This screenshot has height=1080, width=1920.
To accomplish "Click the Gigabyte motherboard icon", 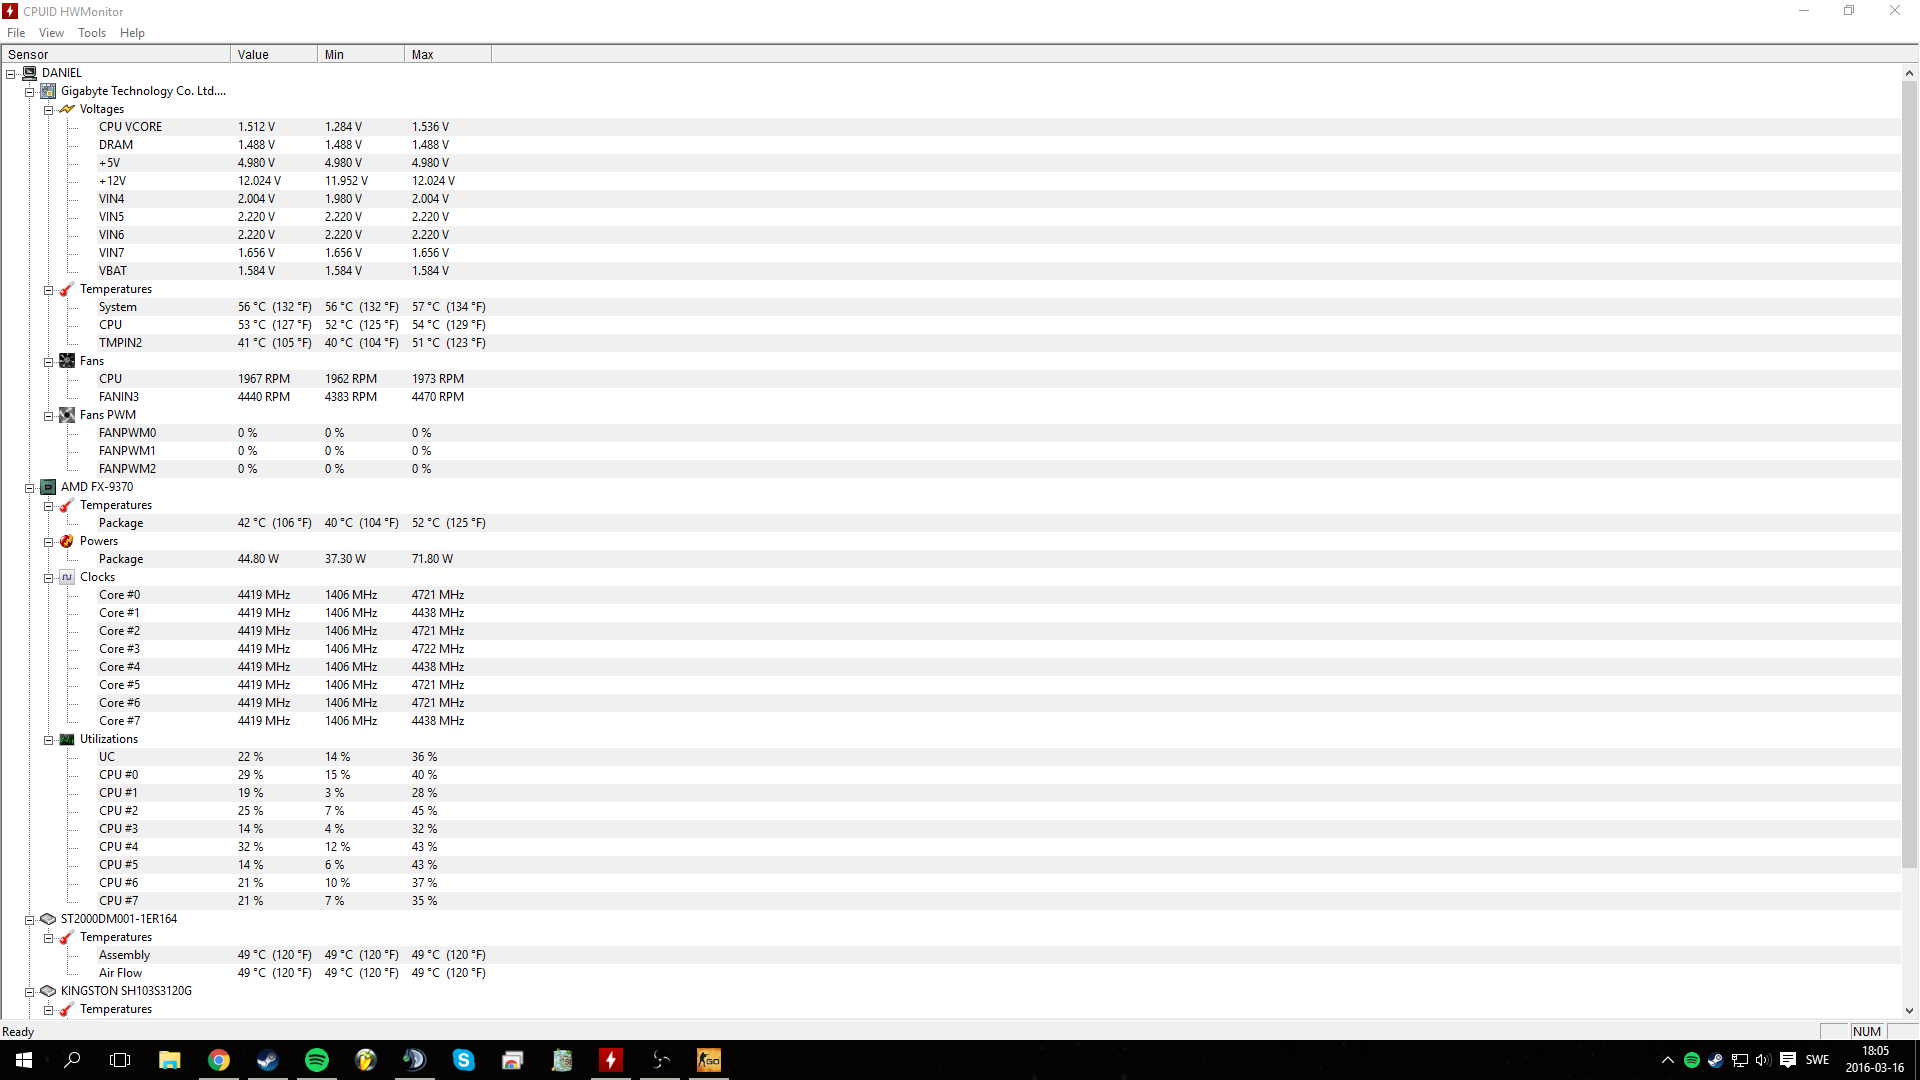I will 48,91.
